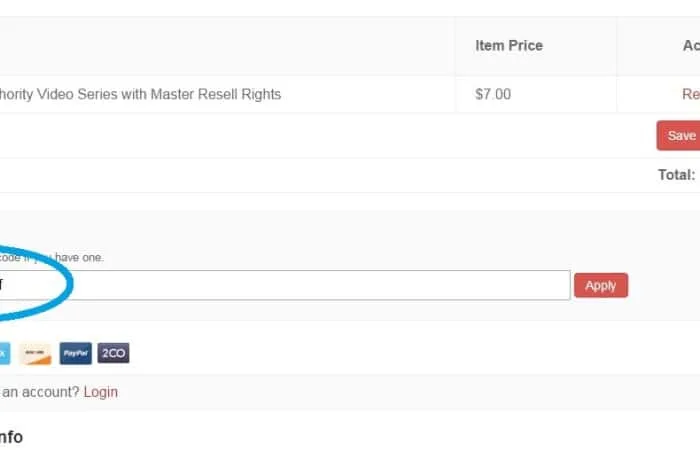Click the Total label
The image size is (700, 450).
[677, 175]
